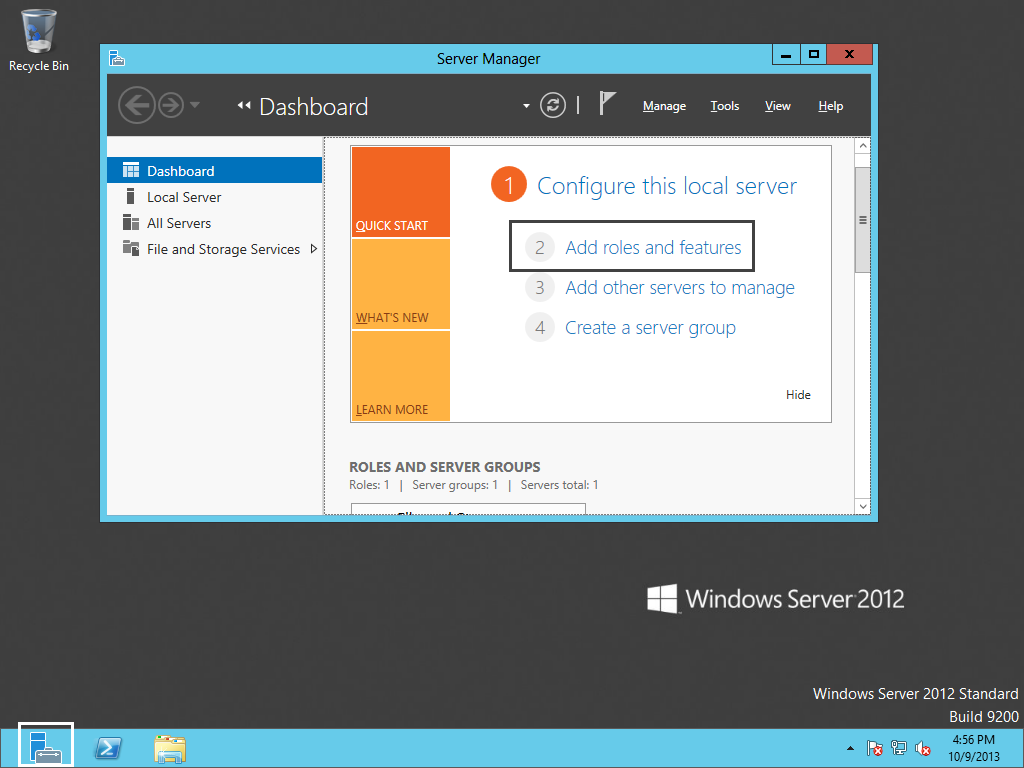Launch Windows PowerShell from the taskbar

pos(108,748)
